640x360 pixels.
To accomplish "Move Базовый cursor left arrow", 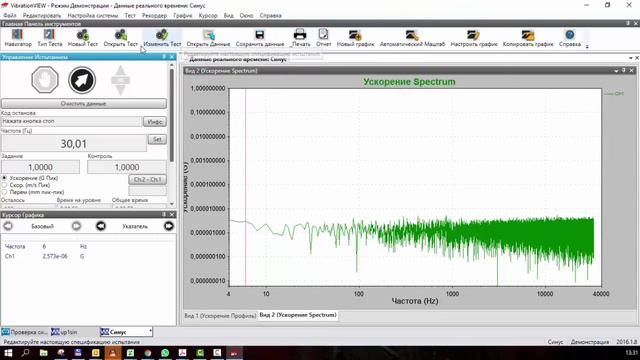I will 8,226.
